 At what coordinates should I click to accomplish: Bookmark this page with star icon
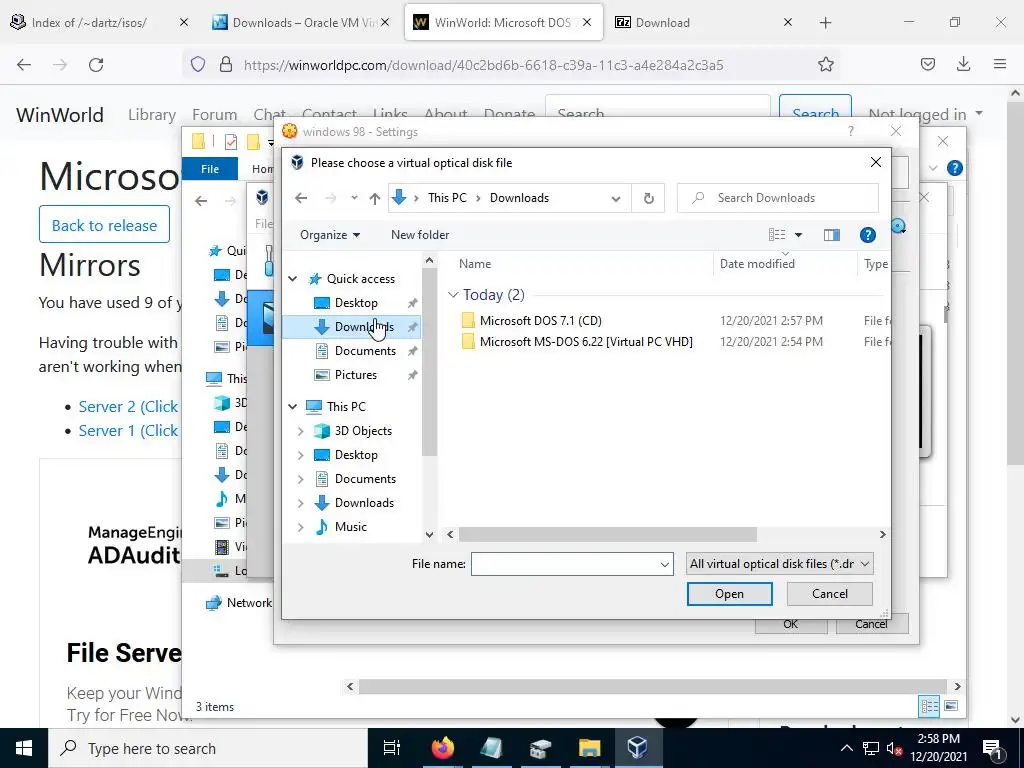click(825, 65)
